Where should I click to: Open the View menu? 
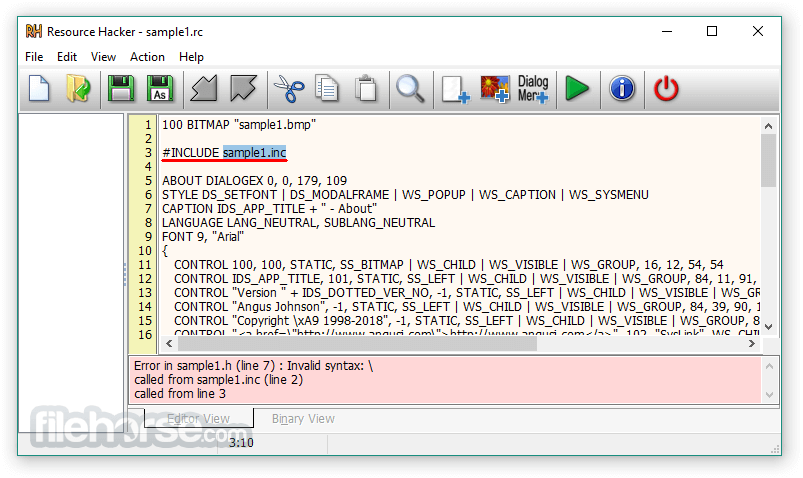coord(103,57)
